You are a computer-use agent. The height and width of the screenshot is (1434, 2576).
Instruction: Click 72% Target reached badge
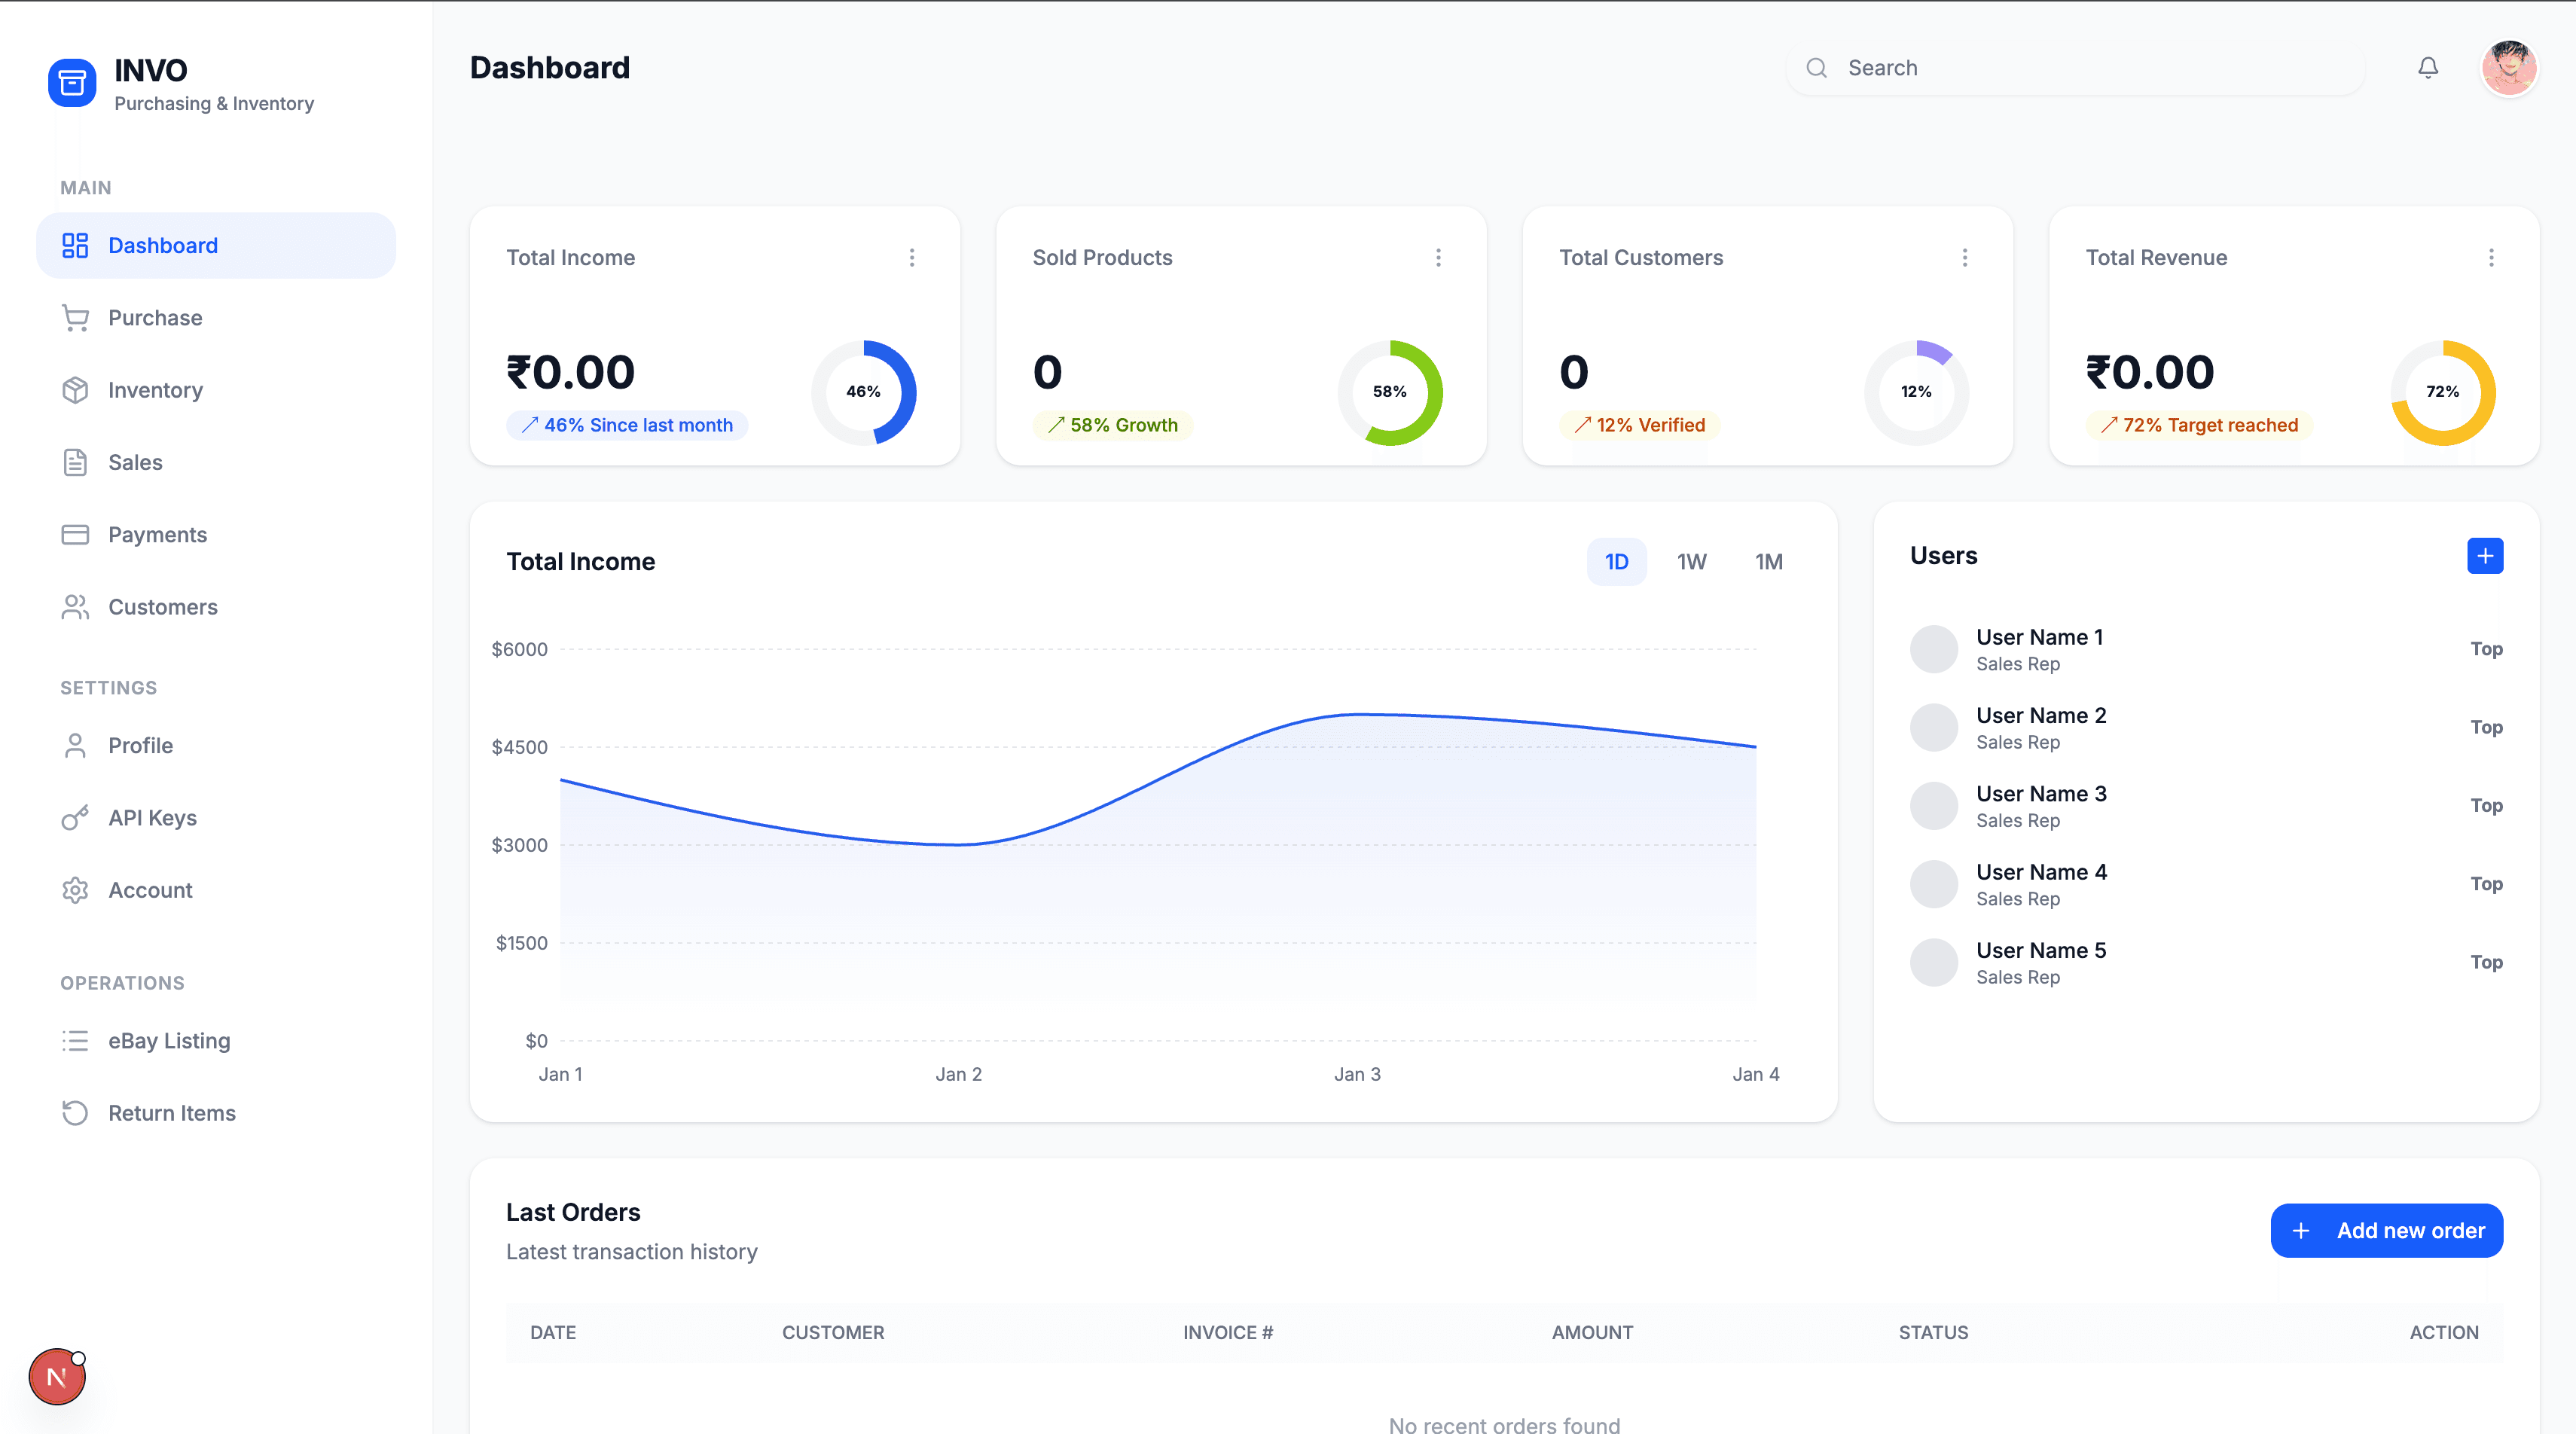[2200, 425]
